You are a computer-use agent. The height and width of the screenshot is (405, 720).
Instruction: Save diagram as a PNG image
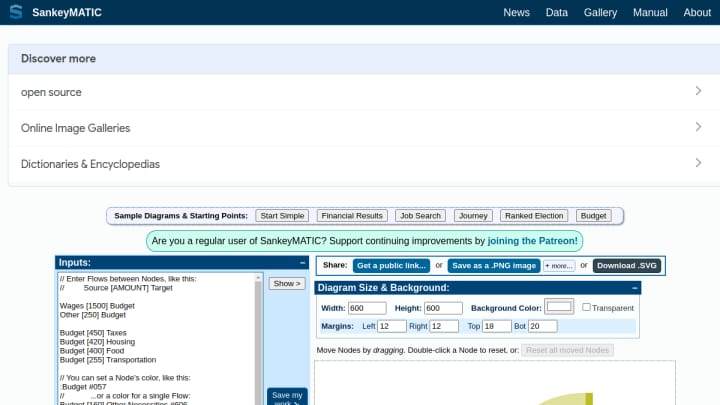494,265
